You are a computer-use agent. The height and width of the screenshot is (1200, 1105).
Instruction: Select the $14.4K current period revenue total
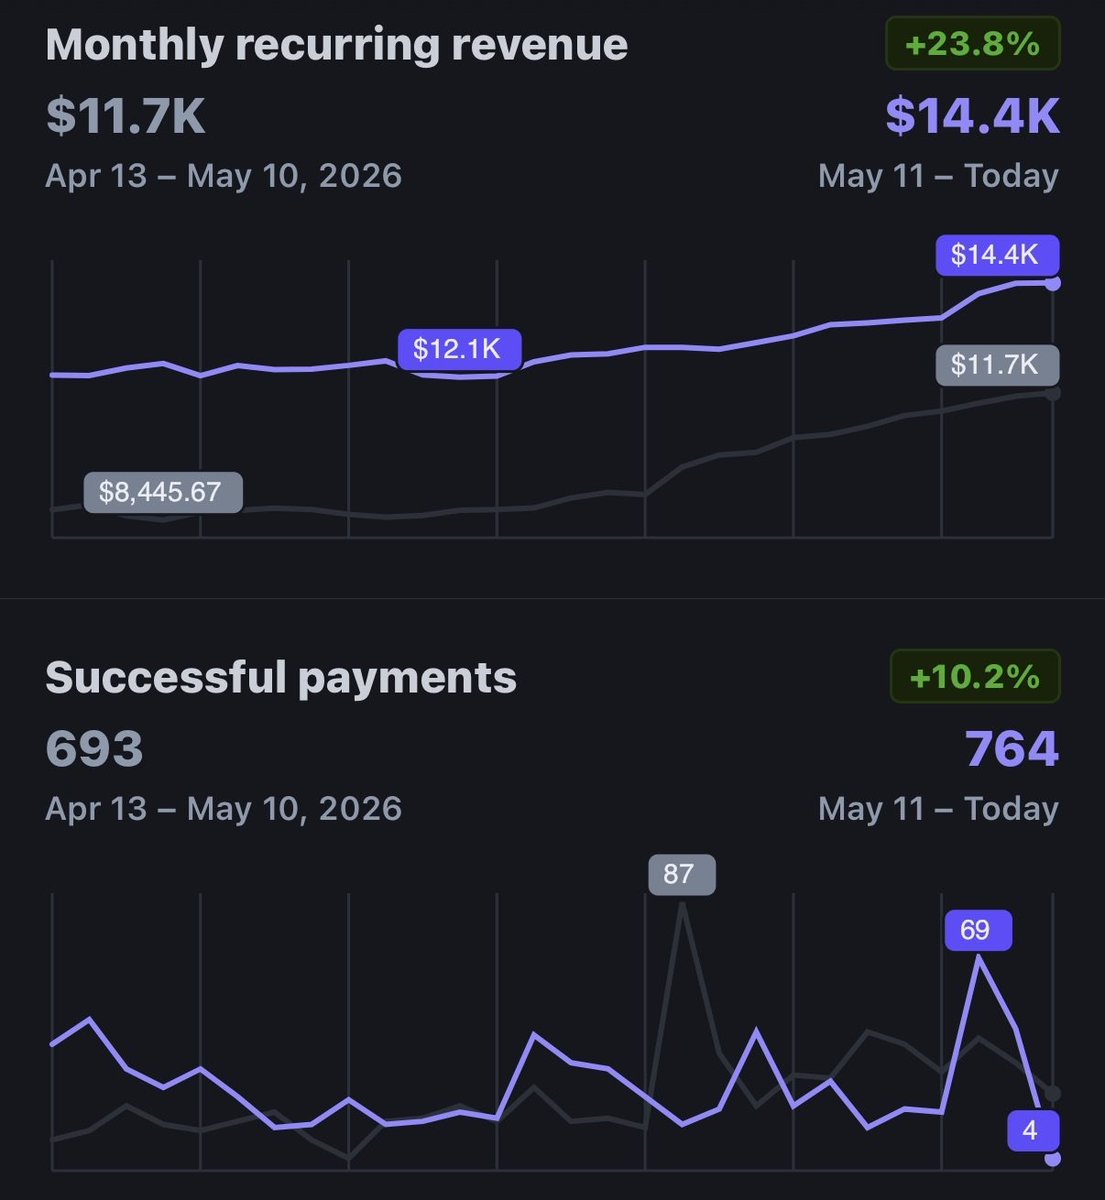click(972, 115)
